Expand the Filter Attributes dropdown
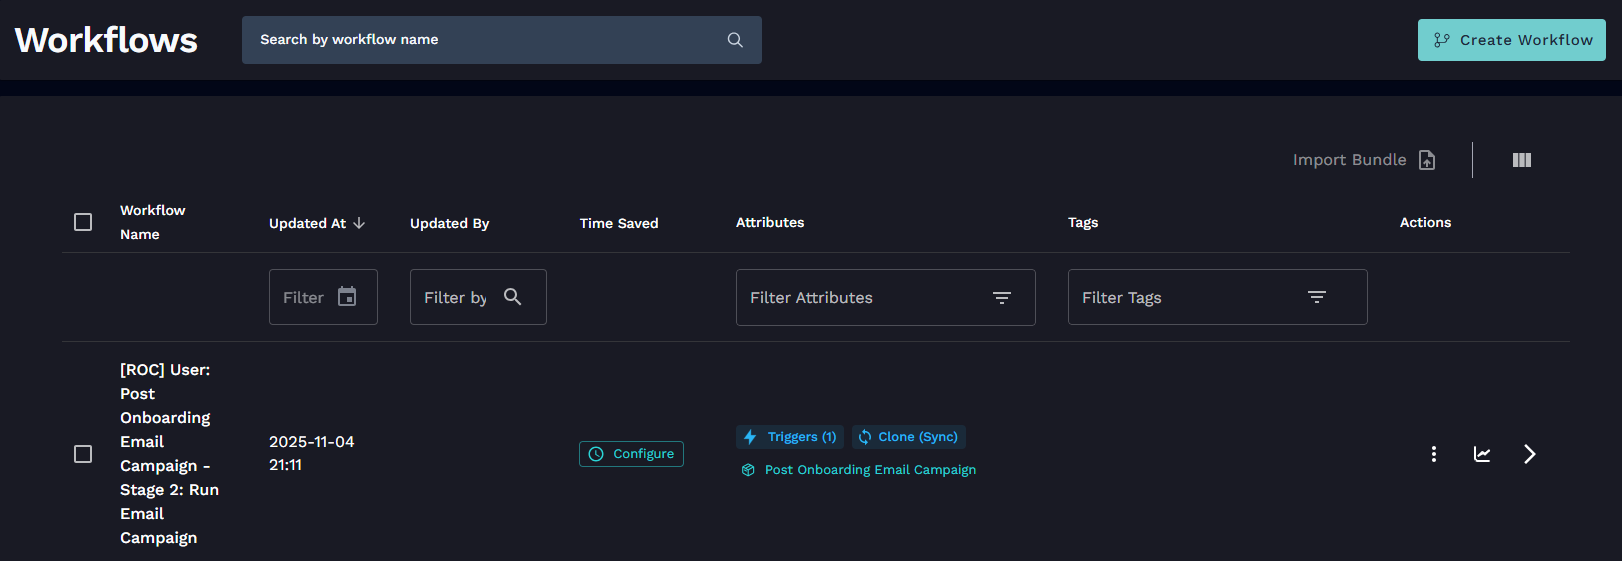Screen dimensions: 1622x561 (1001, 298)
